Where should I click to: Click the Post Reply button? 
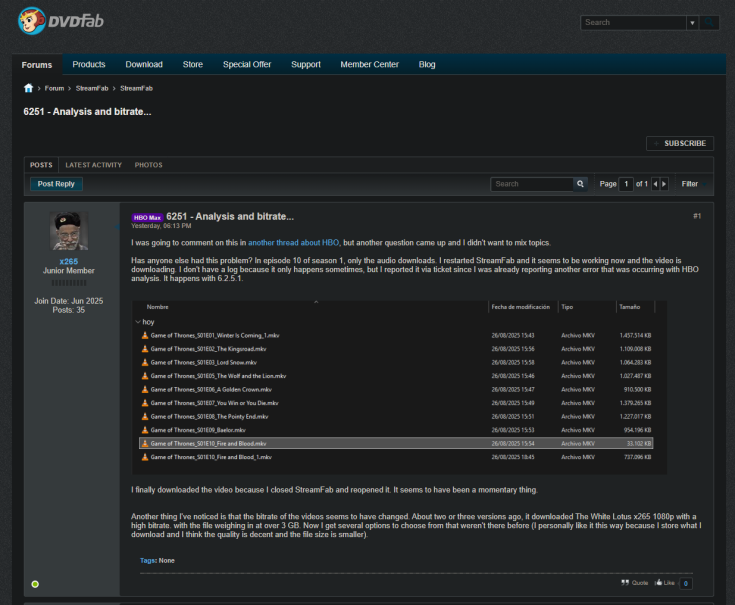pos(57,184)
